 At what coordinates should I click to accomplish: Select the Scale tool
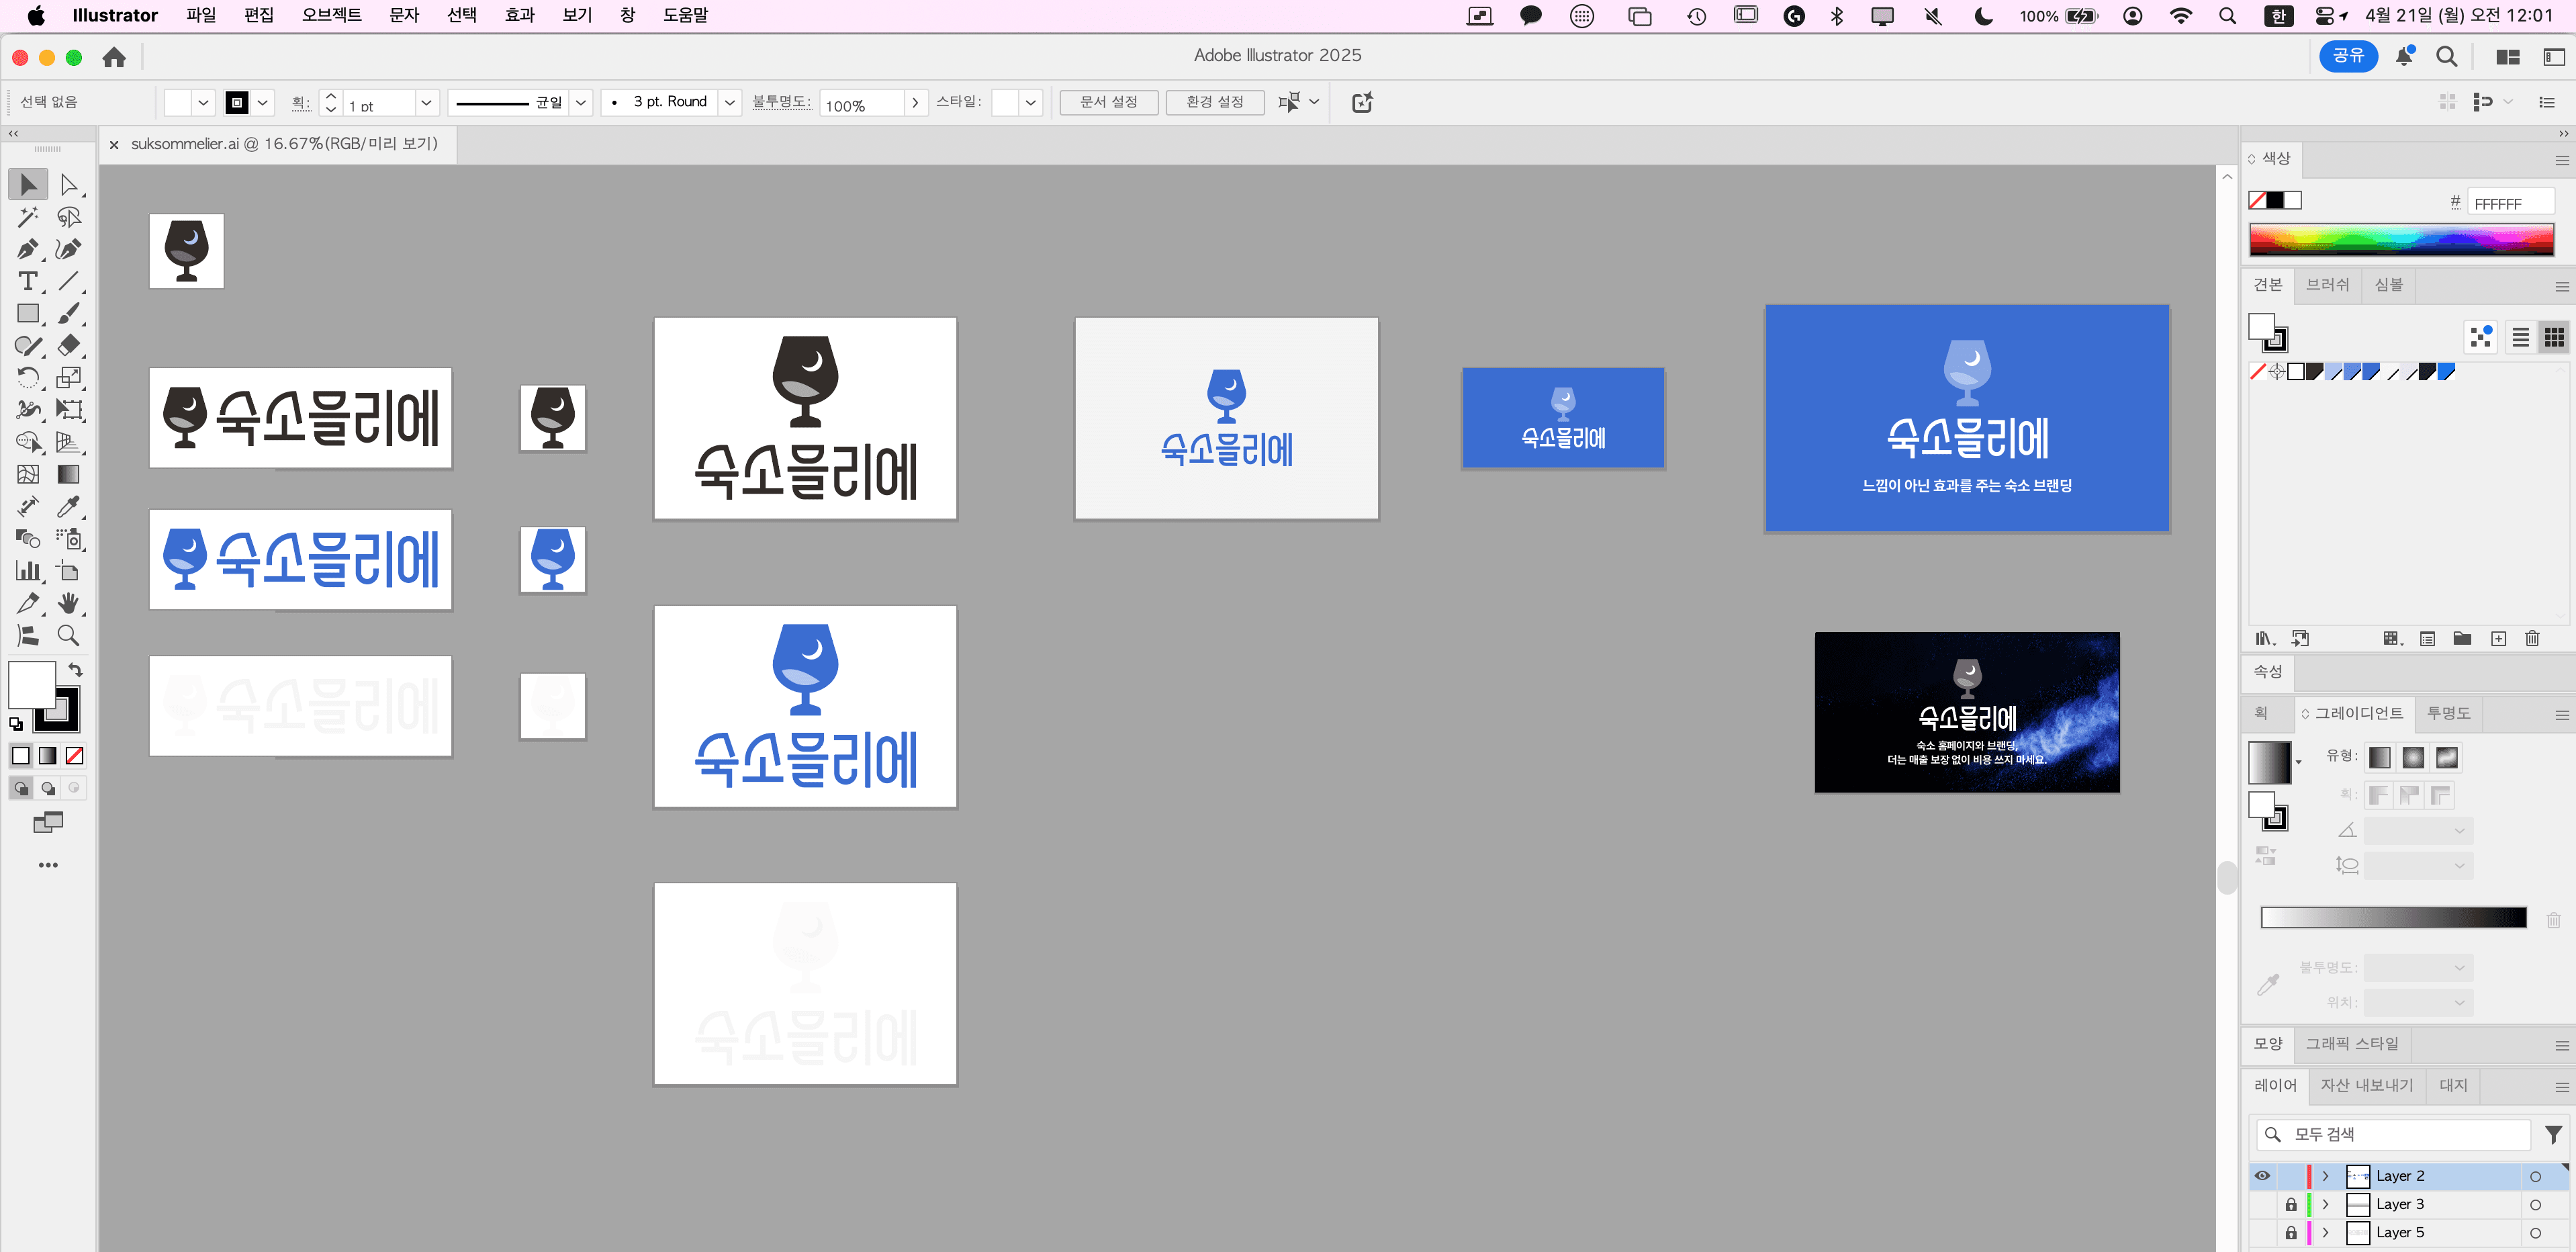click(68, 377)
